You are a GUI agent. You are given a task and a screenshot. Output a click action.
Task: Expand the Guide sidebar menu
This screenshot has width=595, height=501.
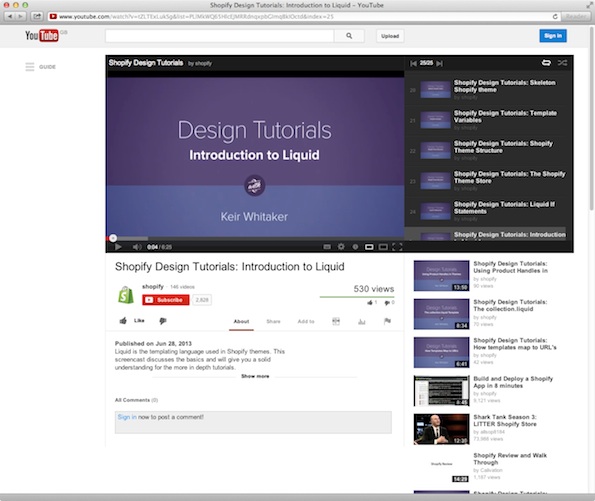click(x=40, y=67)
